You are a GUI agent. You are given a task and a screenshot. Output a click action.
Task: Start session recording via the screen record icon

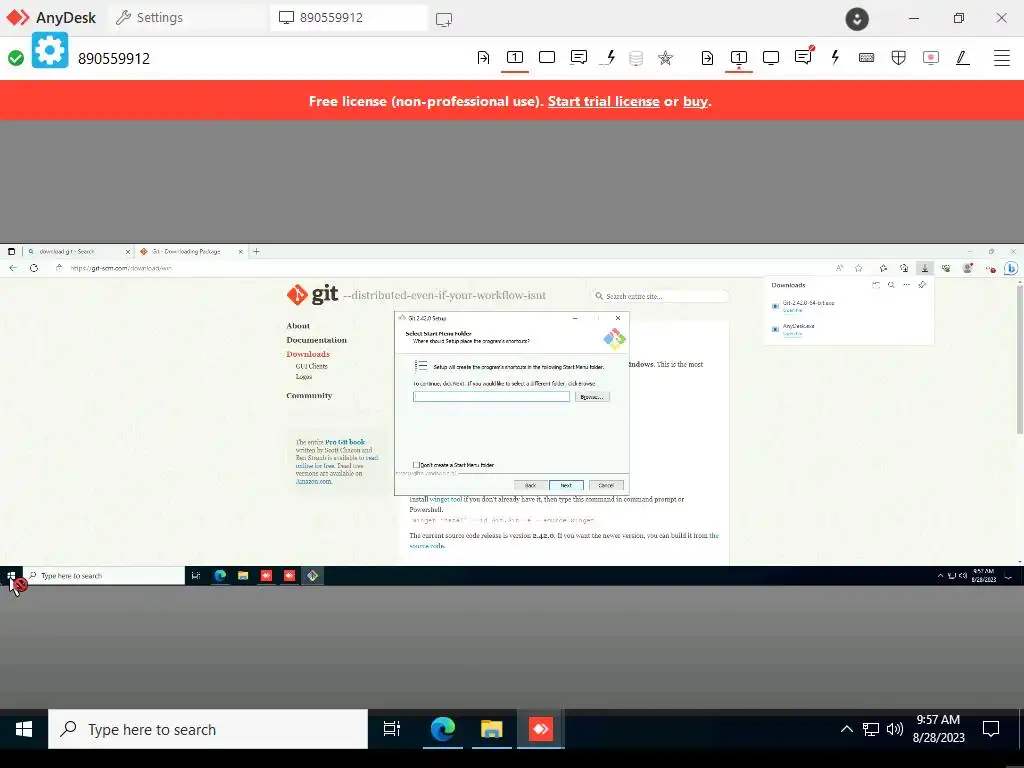(931, 57)
